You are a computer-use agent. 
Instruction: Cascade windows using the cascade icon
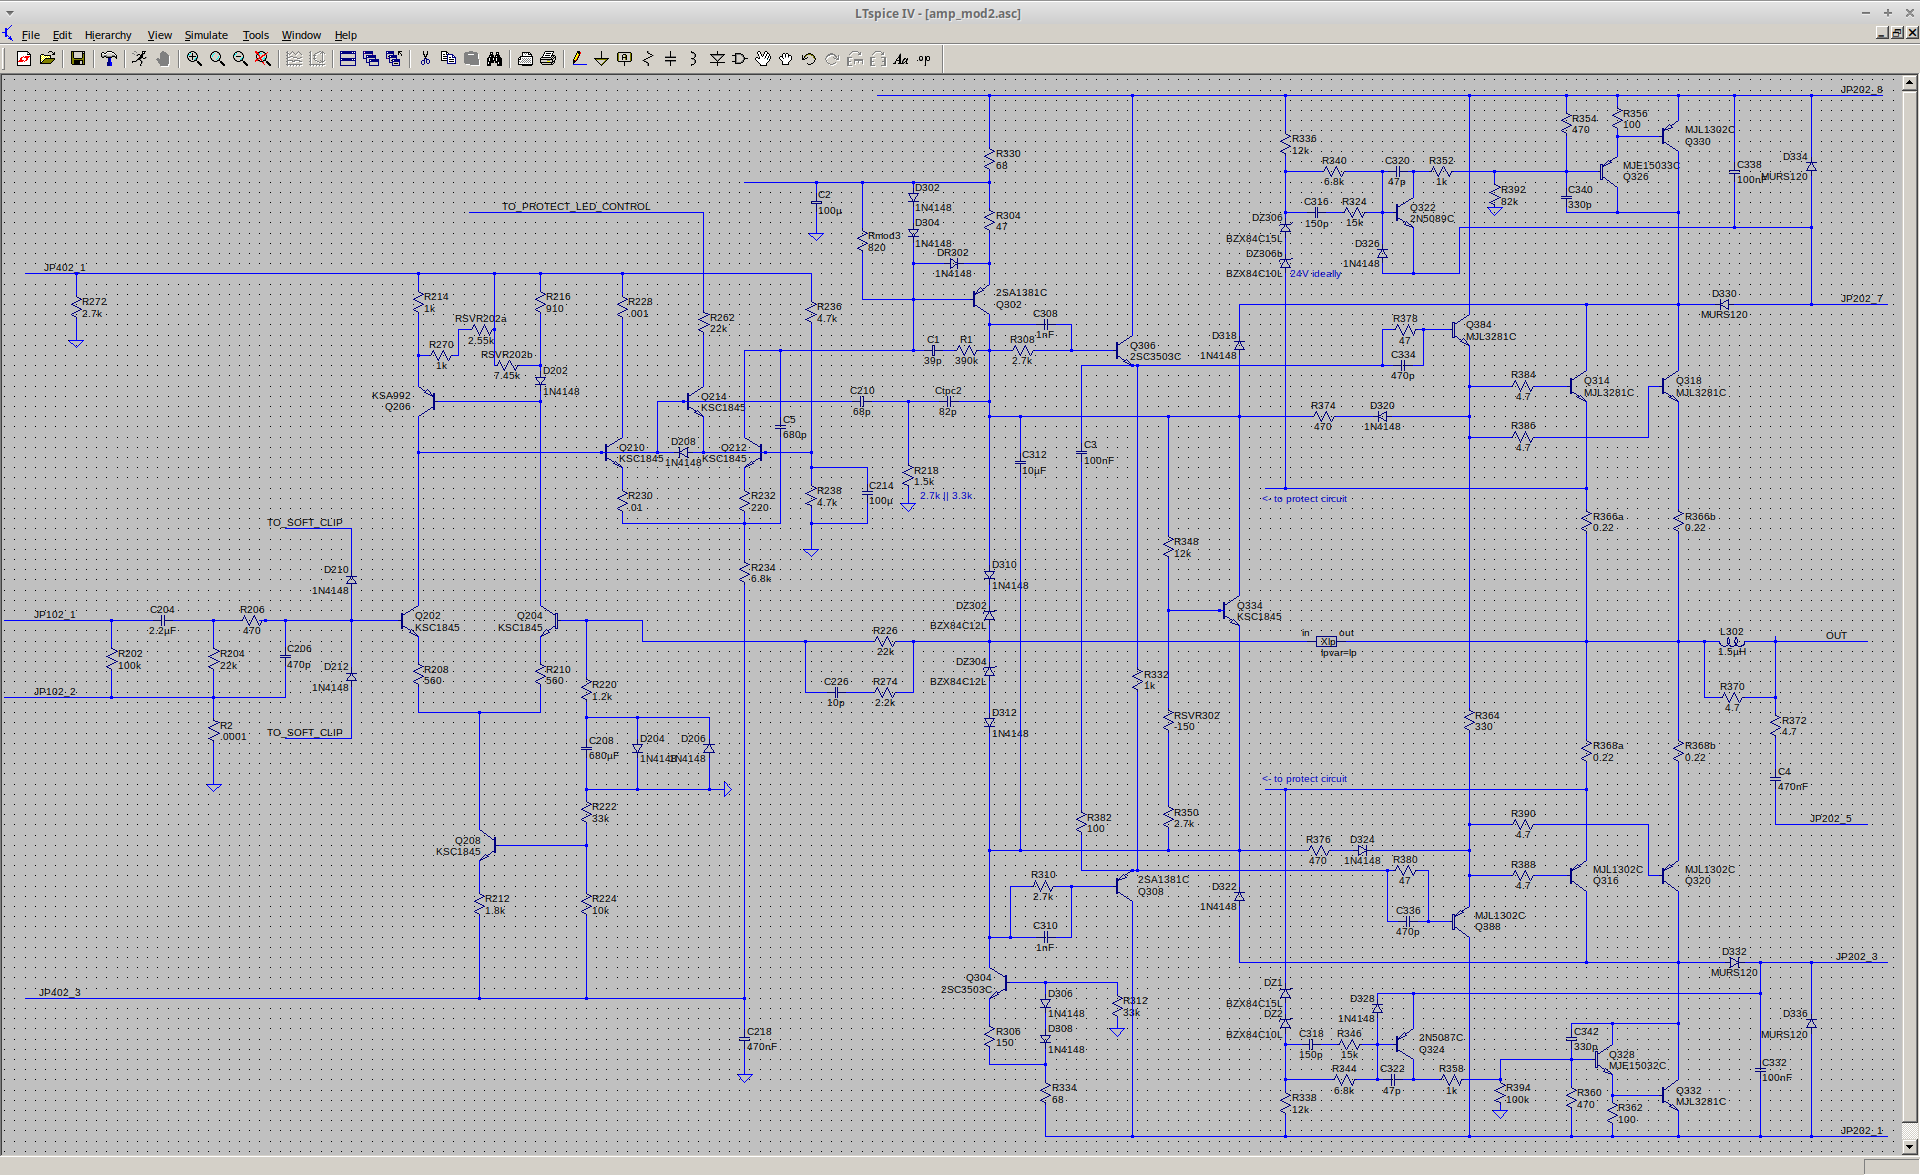point(371,59)
